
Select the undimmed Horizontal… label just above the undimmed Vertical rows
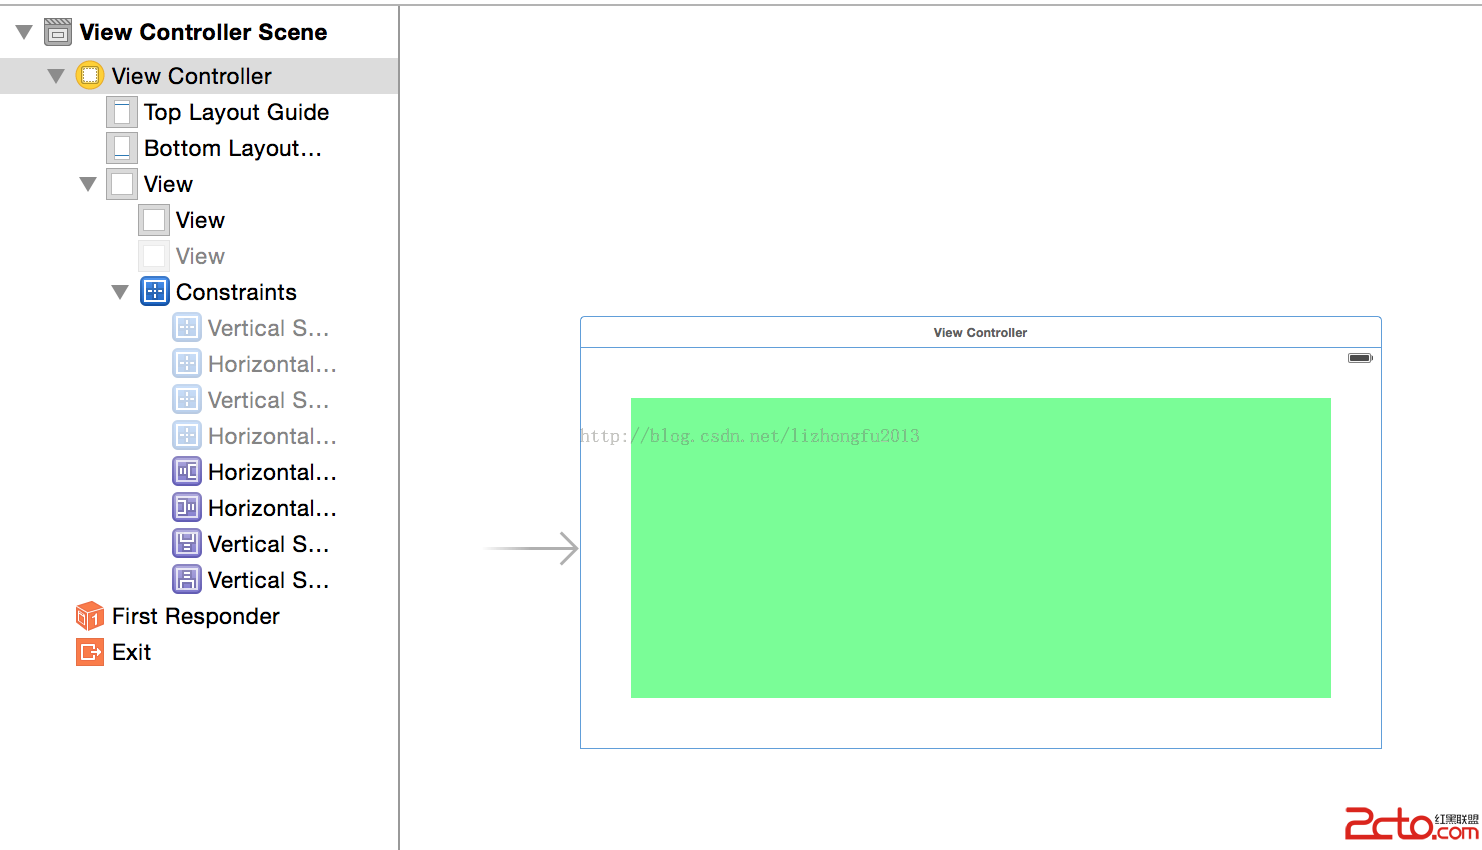272,508
